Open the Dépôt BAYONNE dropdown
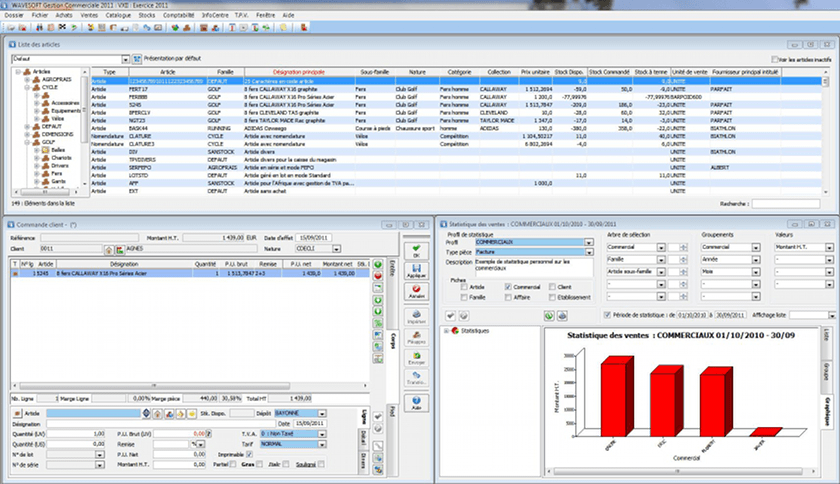840x484 pixels. pyautogui.click(x=322, y=414)
